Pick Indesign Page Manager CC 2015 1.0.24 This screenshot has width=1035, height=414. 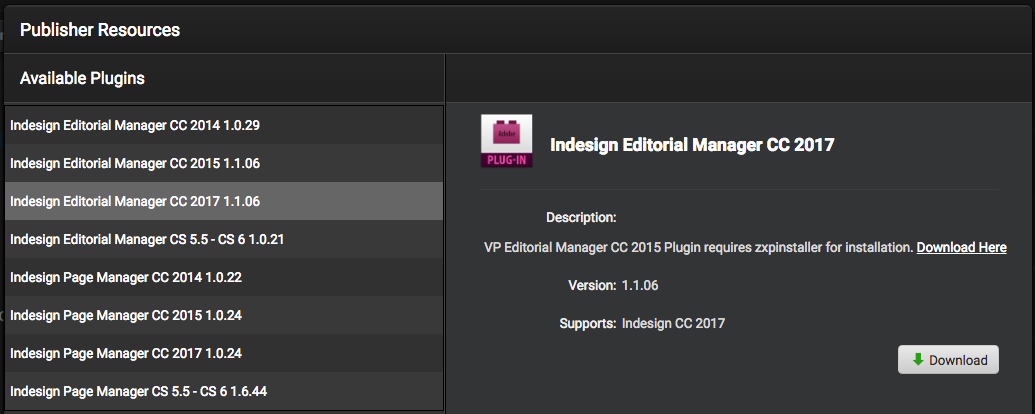click(125, 315)
